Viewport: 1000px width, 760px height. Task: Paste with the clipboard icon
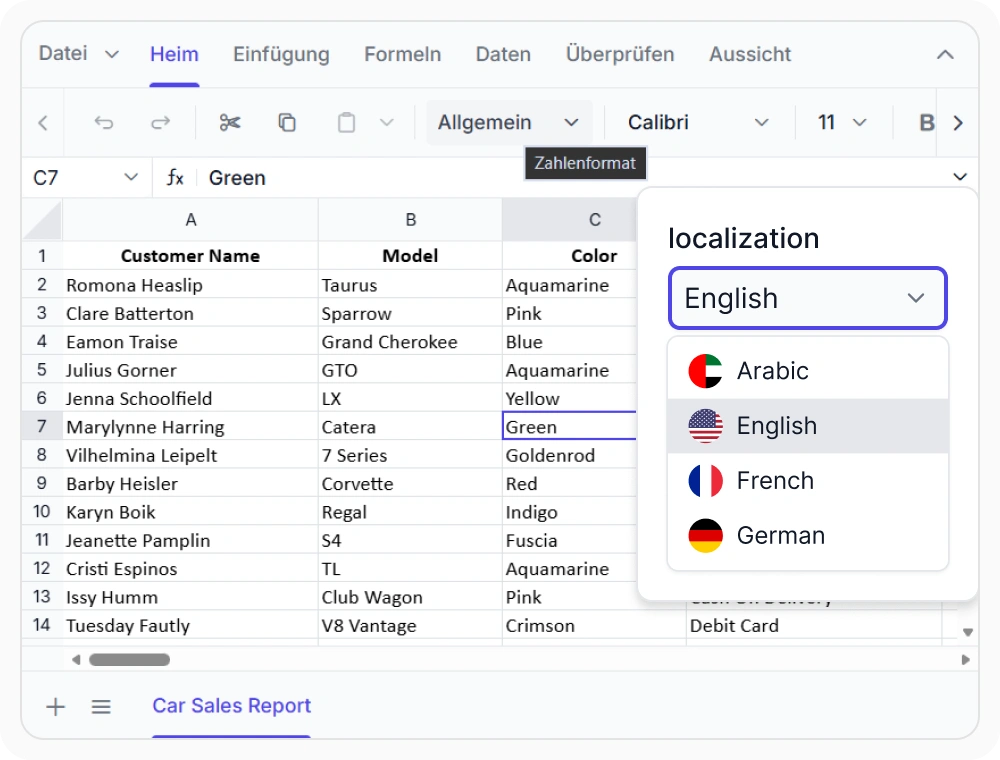[x=346, y=122]
